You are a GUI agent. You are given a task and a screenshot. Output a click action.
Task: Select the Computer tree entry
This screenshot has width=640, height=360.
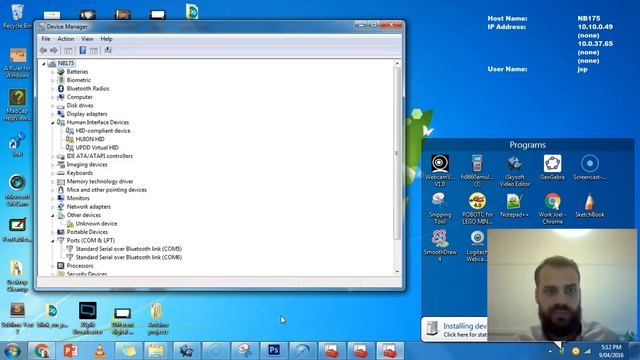[x=79, y=97]
